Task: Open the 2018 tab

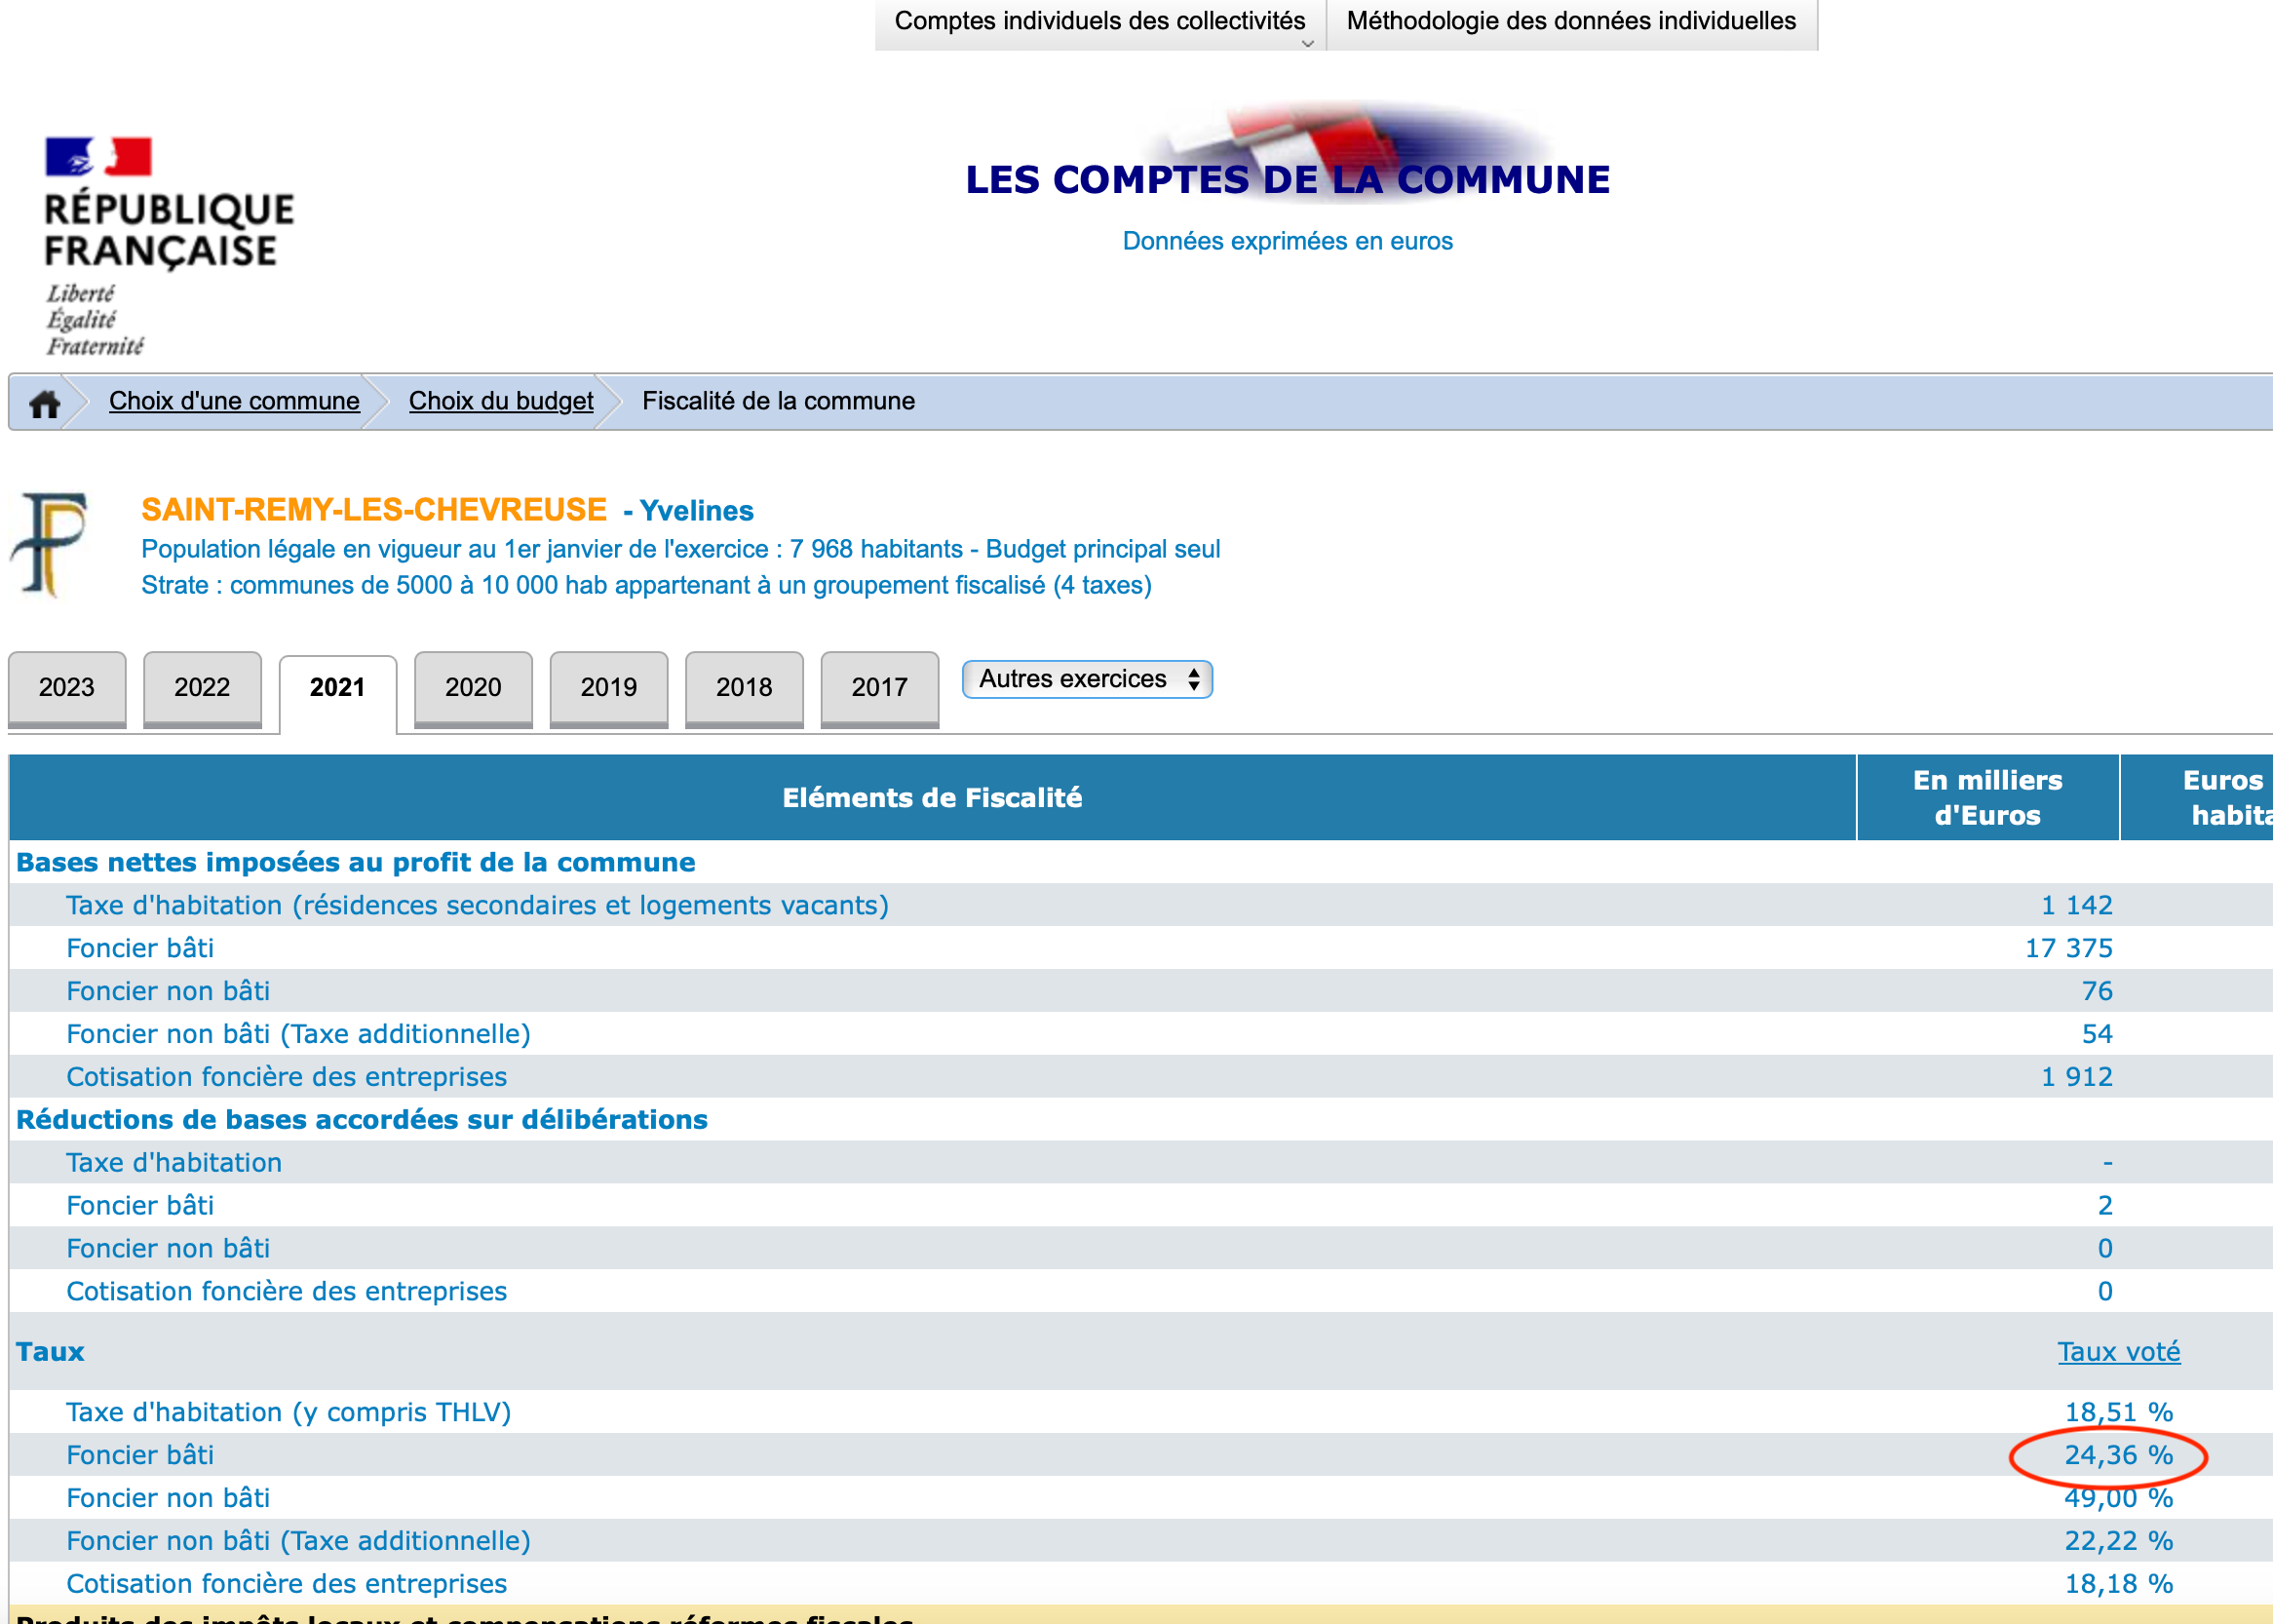Action: click(x=744, y=688)
